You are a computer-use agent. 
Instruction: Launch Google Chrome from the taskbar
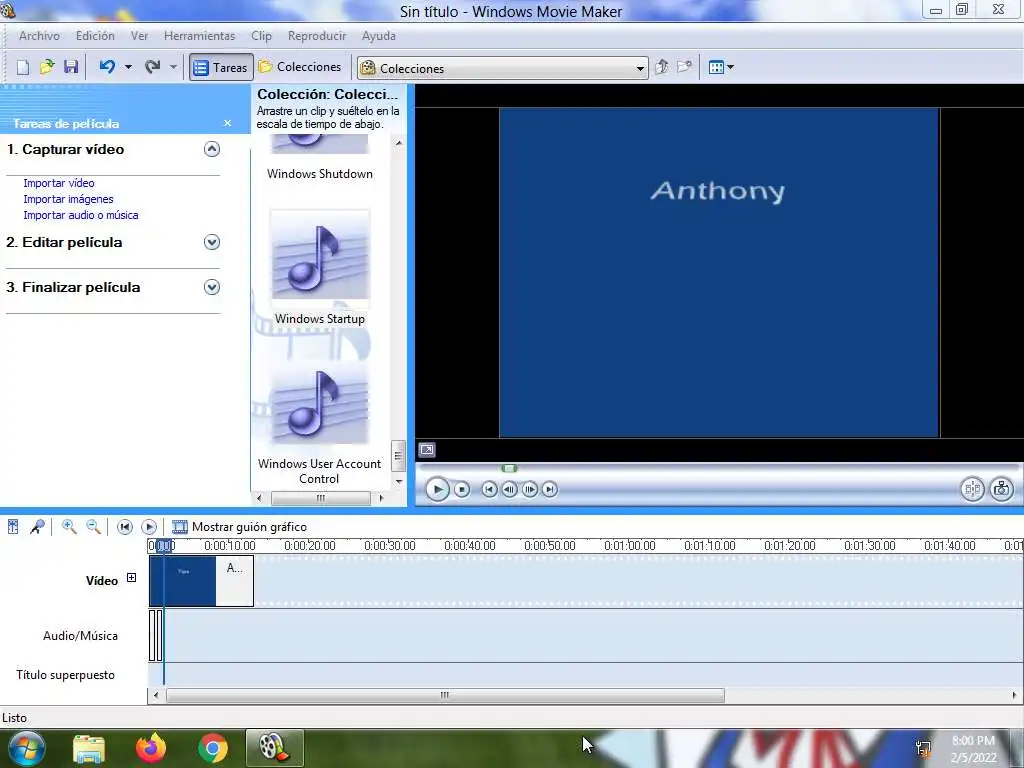[x=212, y=748]
